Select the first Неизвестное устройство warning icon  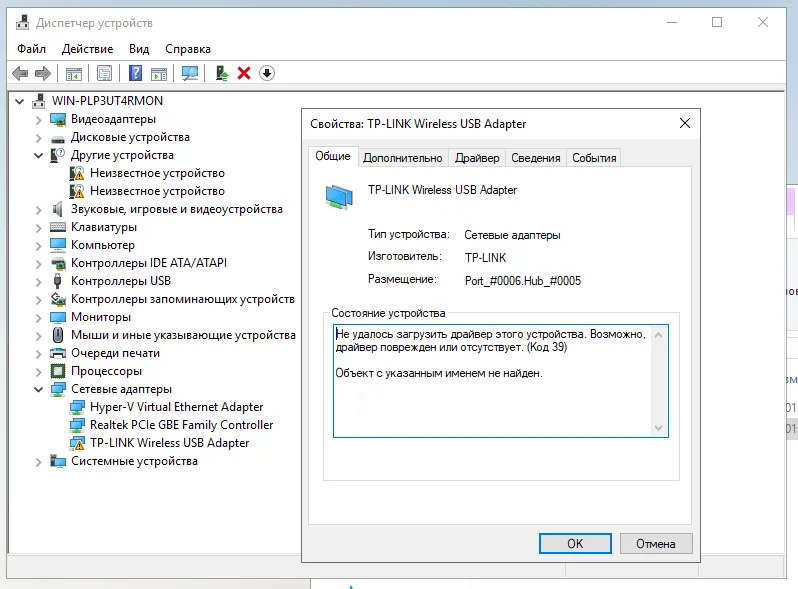click(x=77, y=173)
